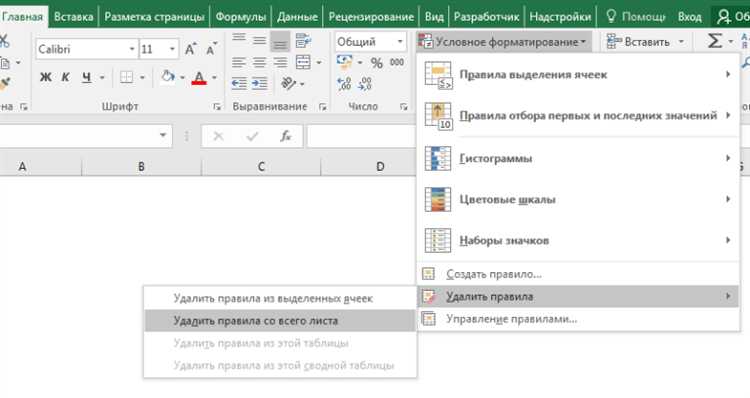The image size is (750, 398).
Task: Open the font size 11 dropdown
Action: (x=172, y=49)
